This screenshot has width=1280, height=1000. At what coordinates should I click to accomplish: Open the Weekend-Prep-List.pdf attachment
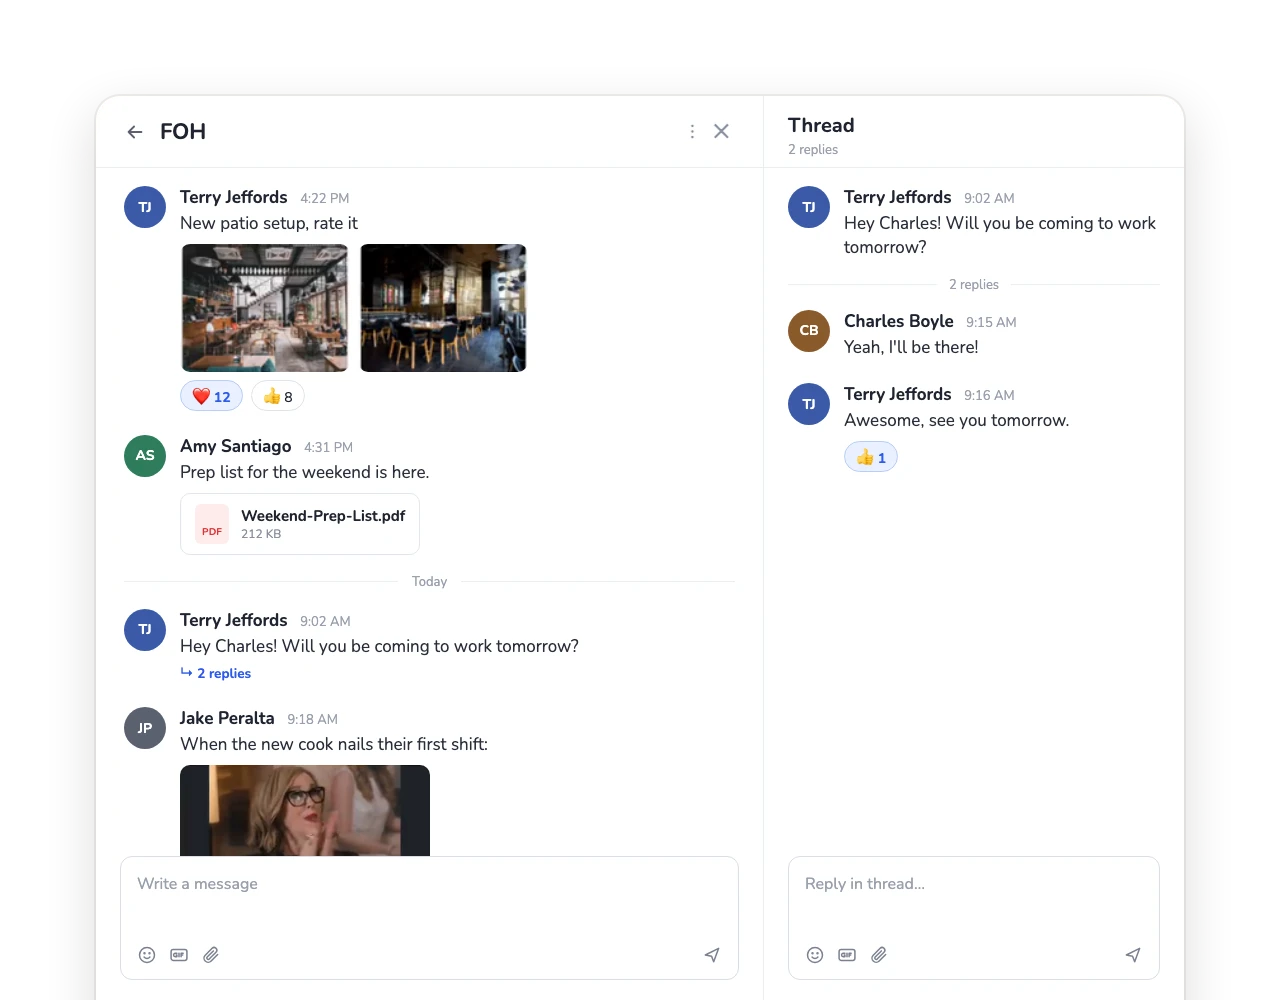point(300,524)
